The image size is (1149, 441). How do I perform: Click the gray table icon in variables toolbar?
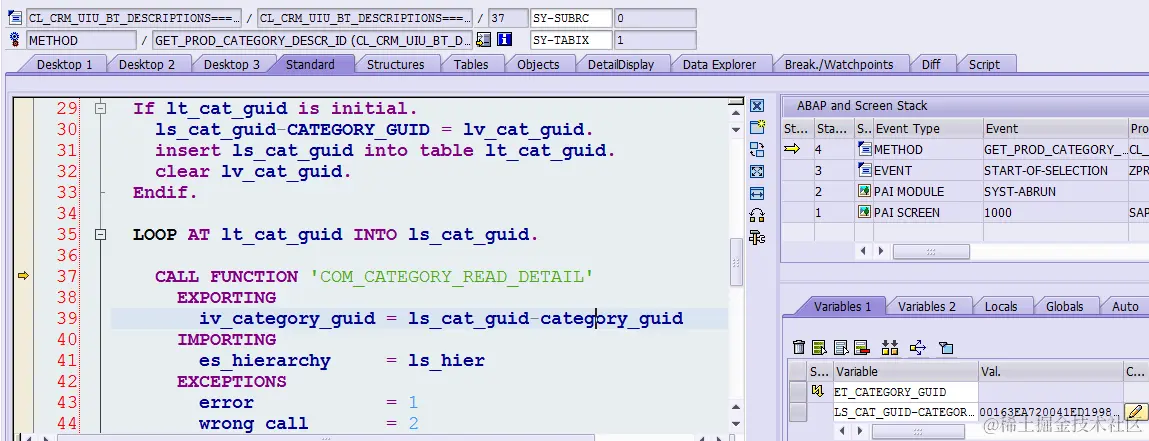pos(841,347)
